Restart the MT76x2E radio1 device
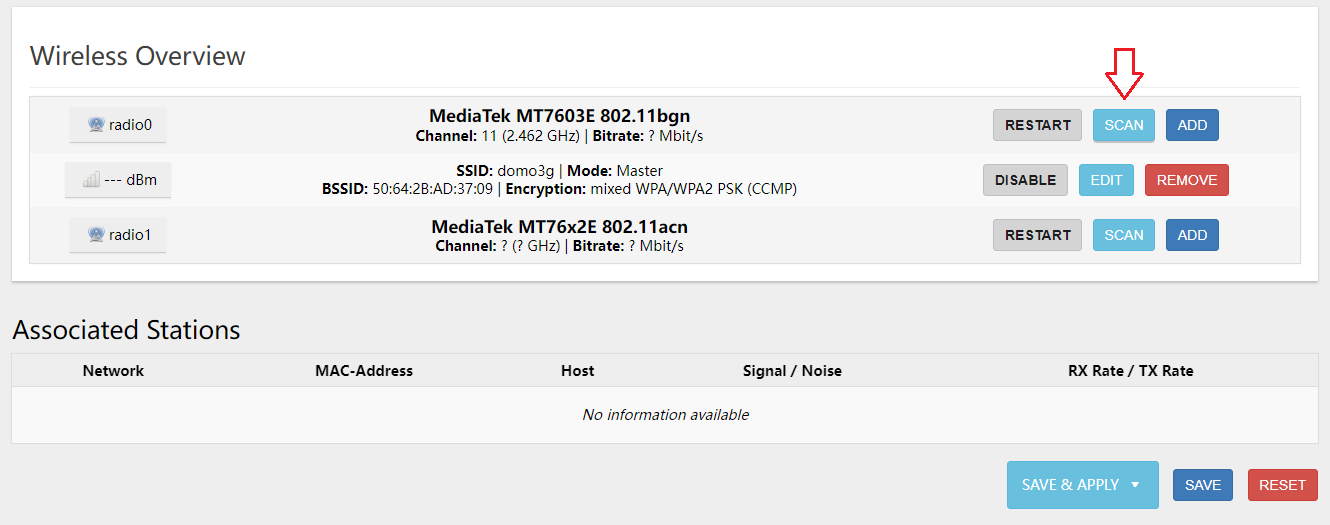The width and height of the screenshot is (1330, 525). tap(1037, 235)
